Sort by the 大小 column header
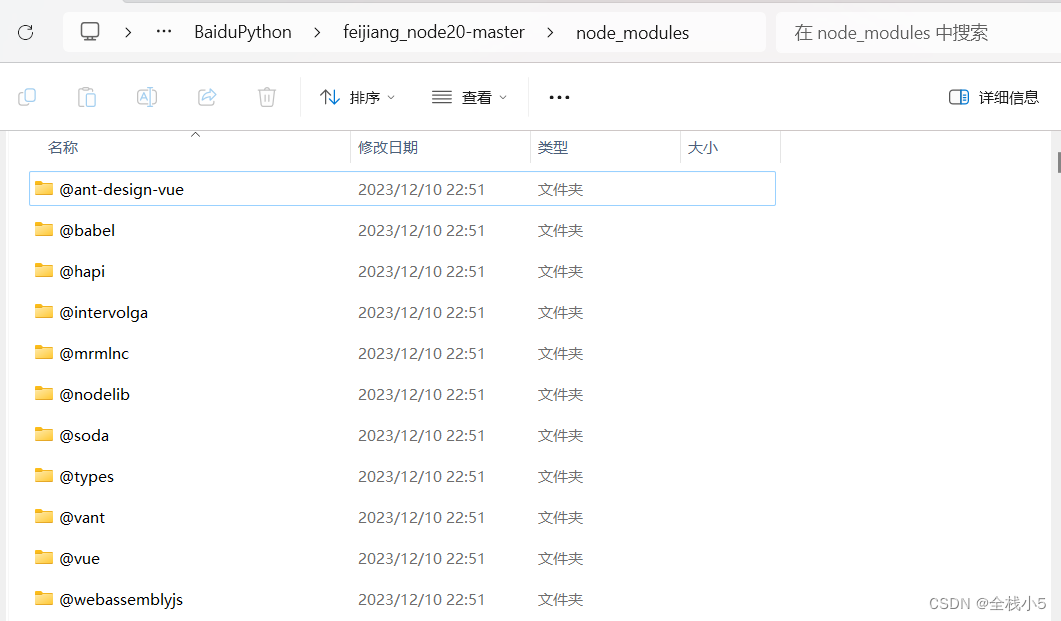The height and width of the screenshot is (621, 1061). (702, 147)
